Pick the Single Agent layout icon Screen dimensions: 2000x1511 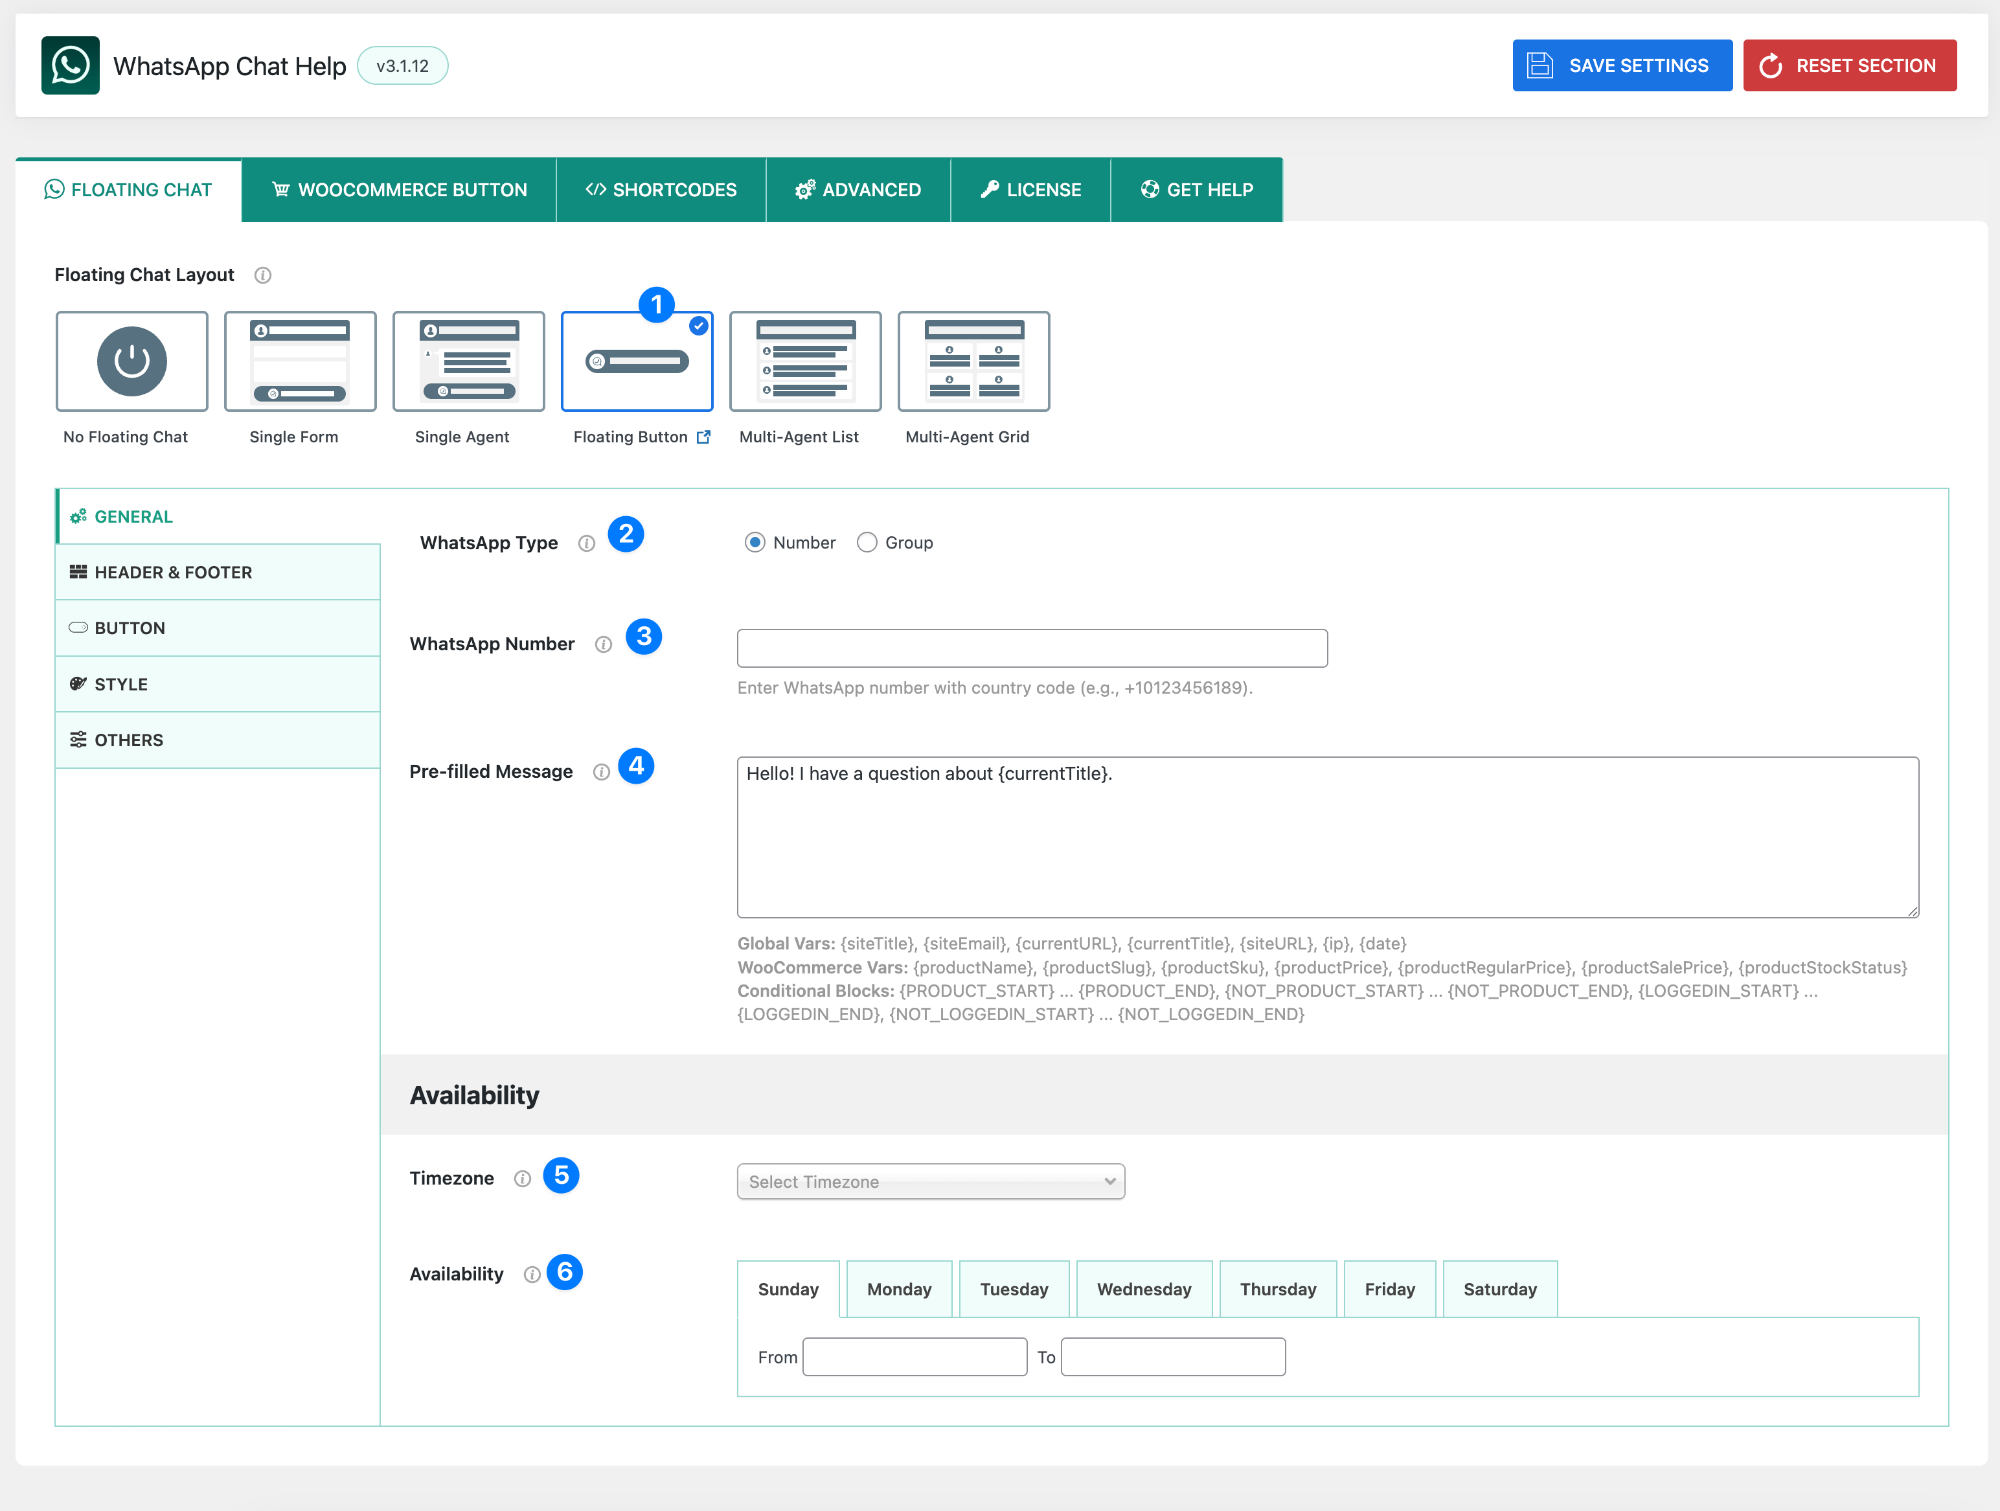pyautogui.click(x=468, y=361)
